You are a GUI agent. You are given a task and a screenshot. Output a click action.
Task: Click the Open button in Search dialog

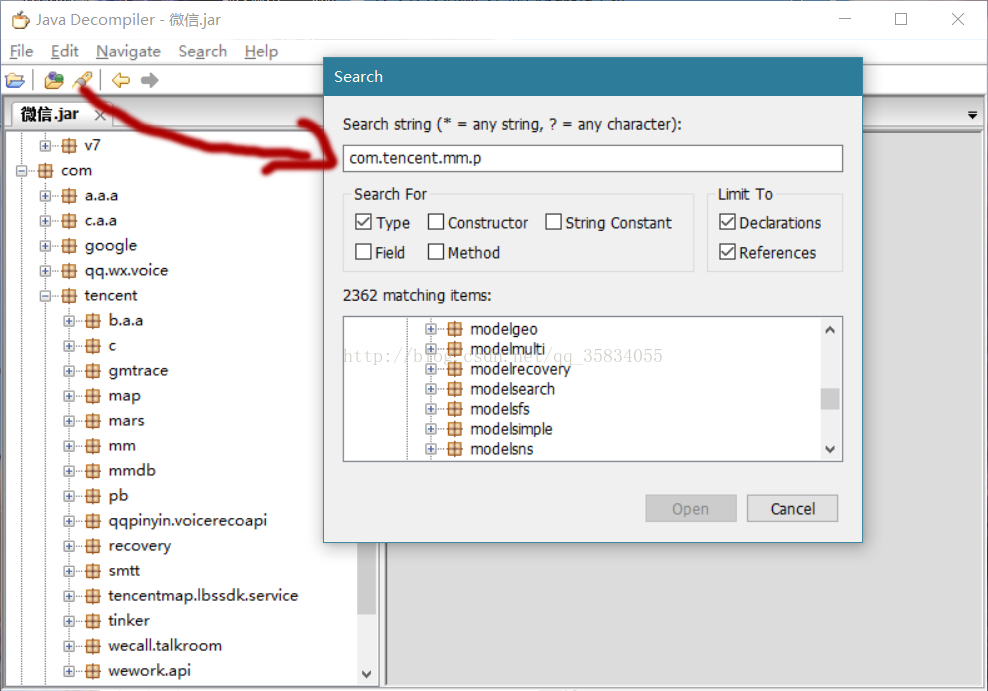[x=691, y=508]
